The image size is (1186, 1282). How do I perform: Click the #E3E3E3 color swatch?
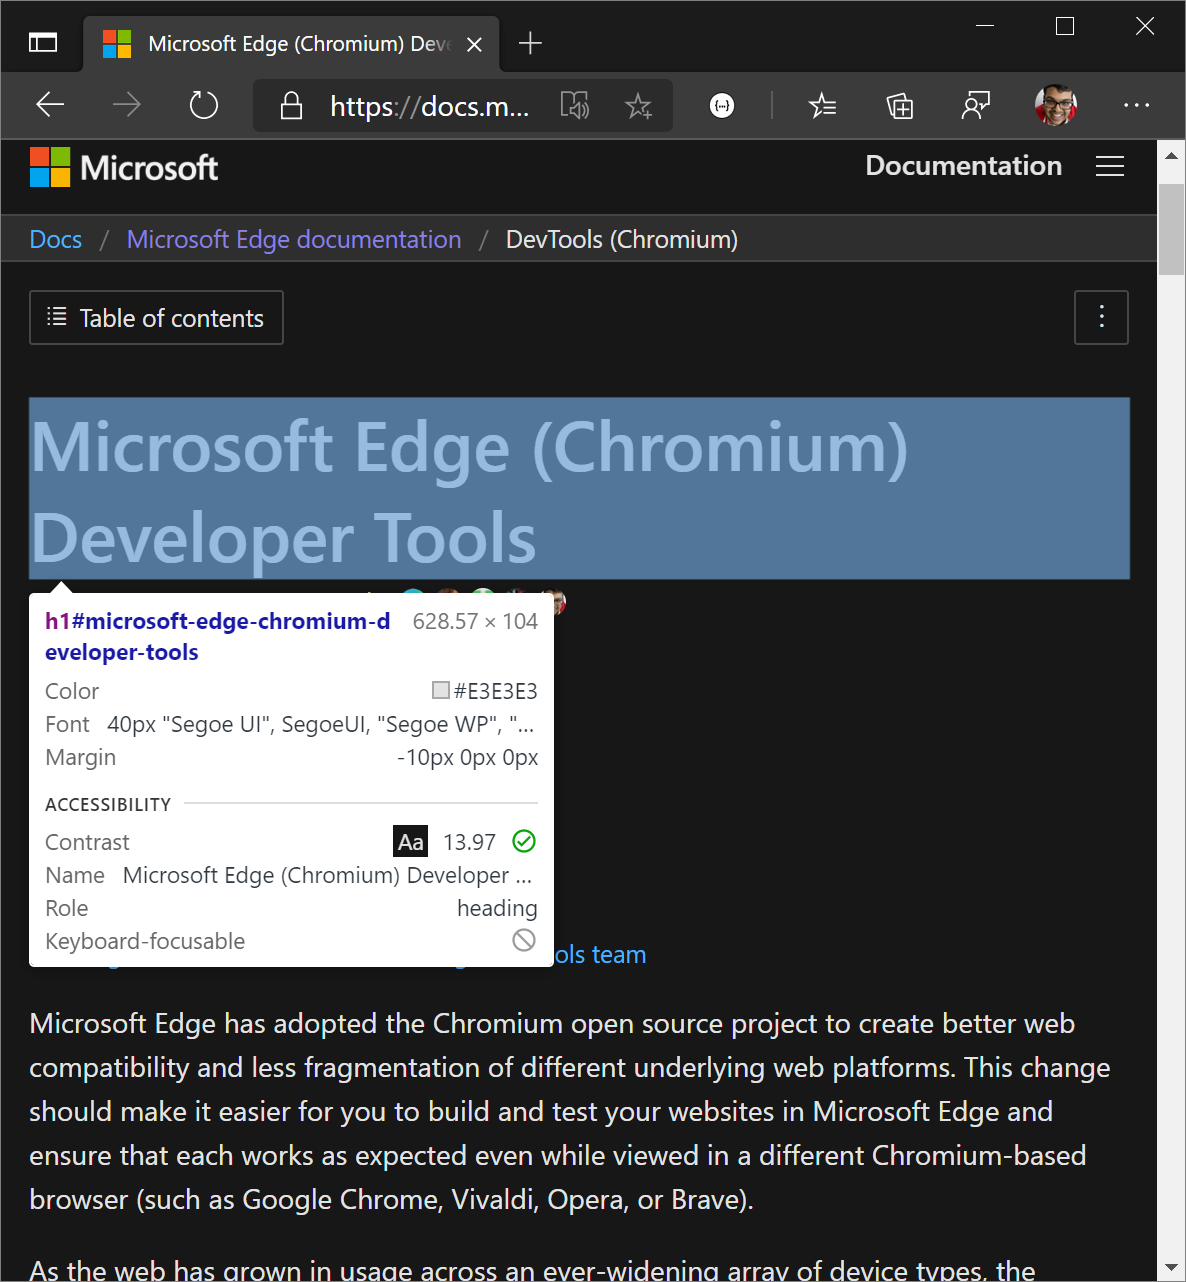click(441, 690)
